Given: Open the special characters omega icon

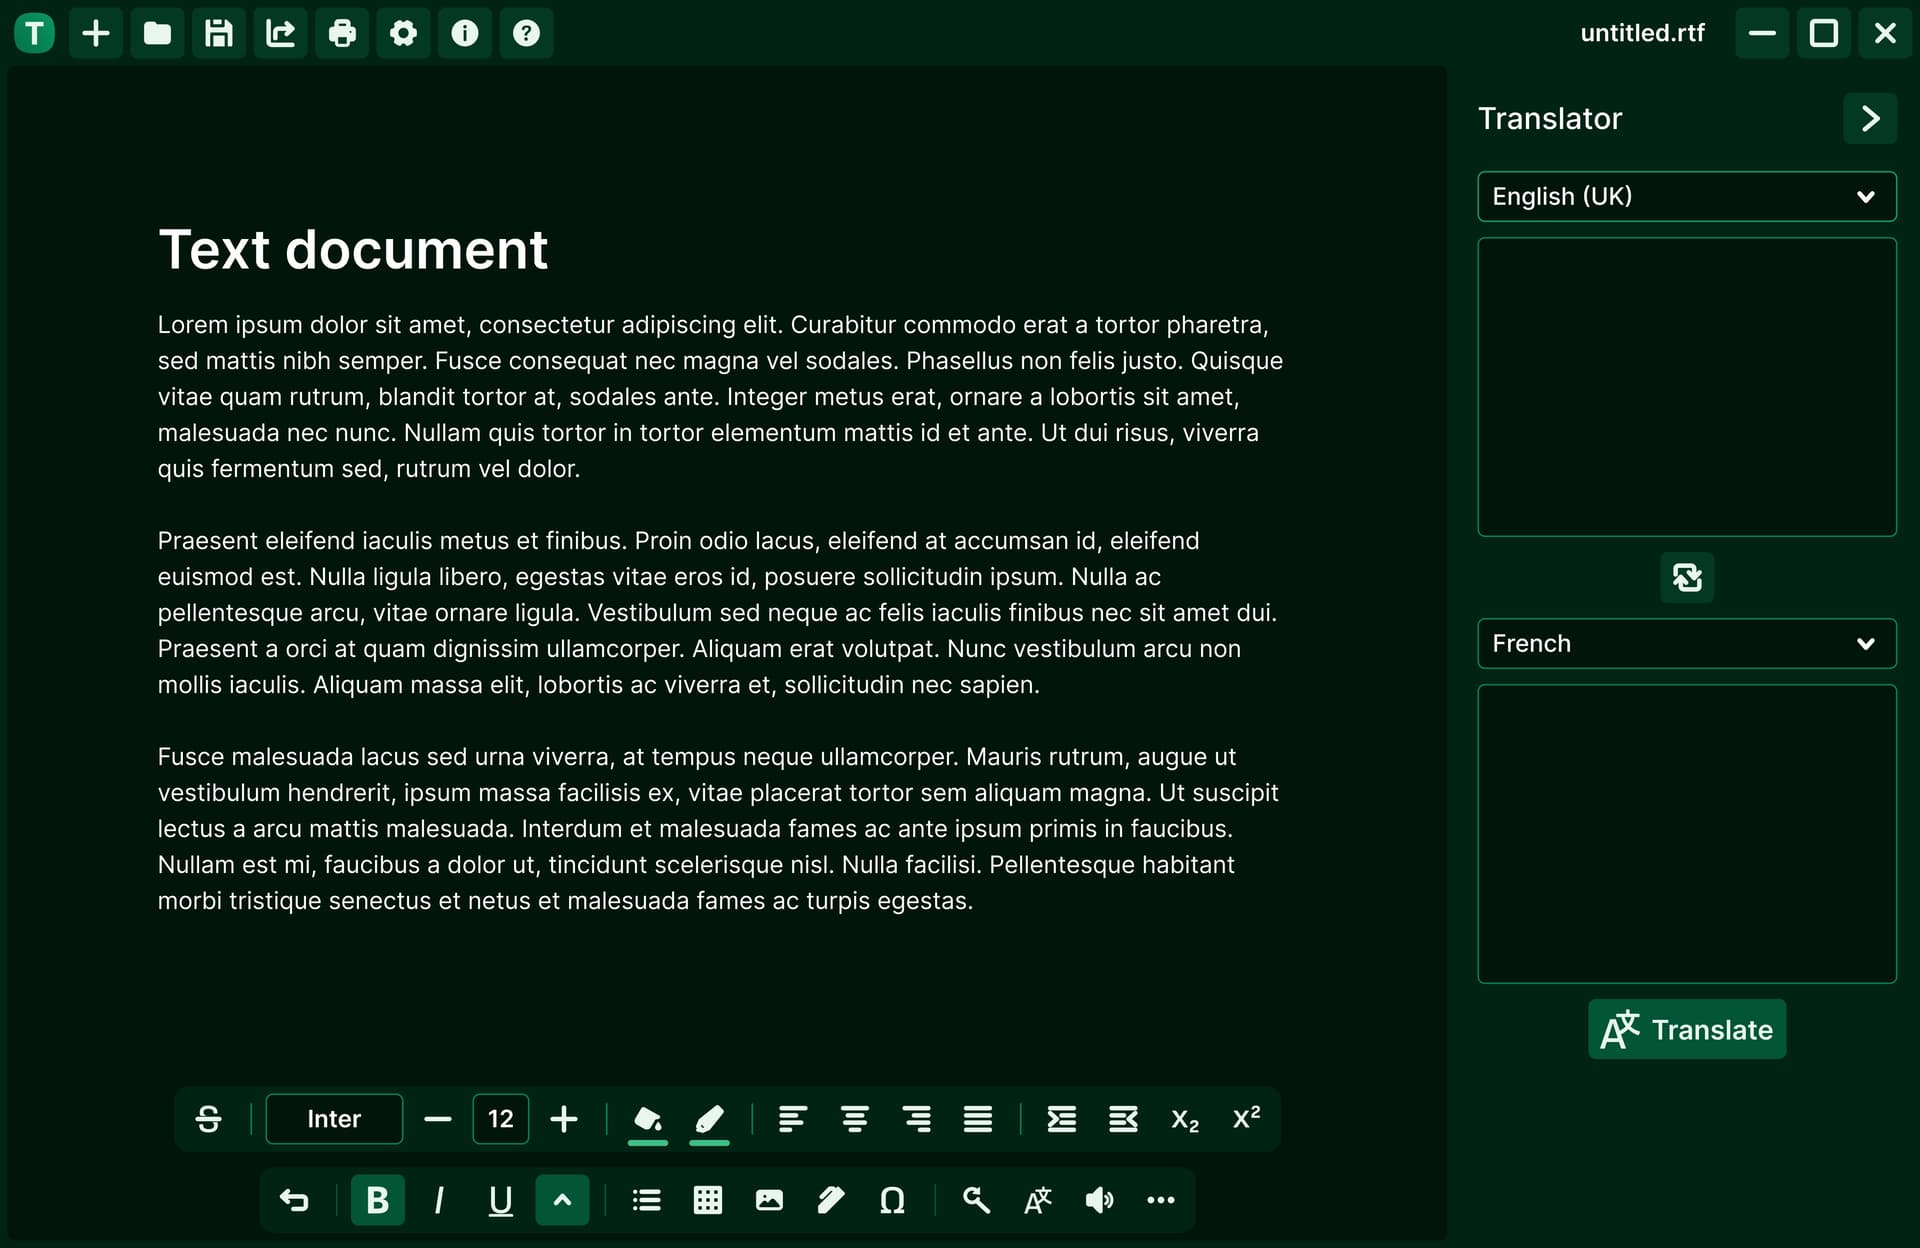Looking at the screenshot, I should [x=892, y=1200].
